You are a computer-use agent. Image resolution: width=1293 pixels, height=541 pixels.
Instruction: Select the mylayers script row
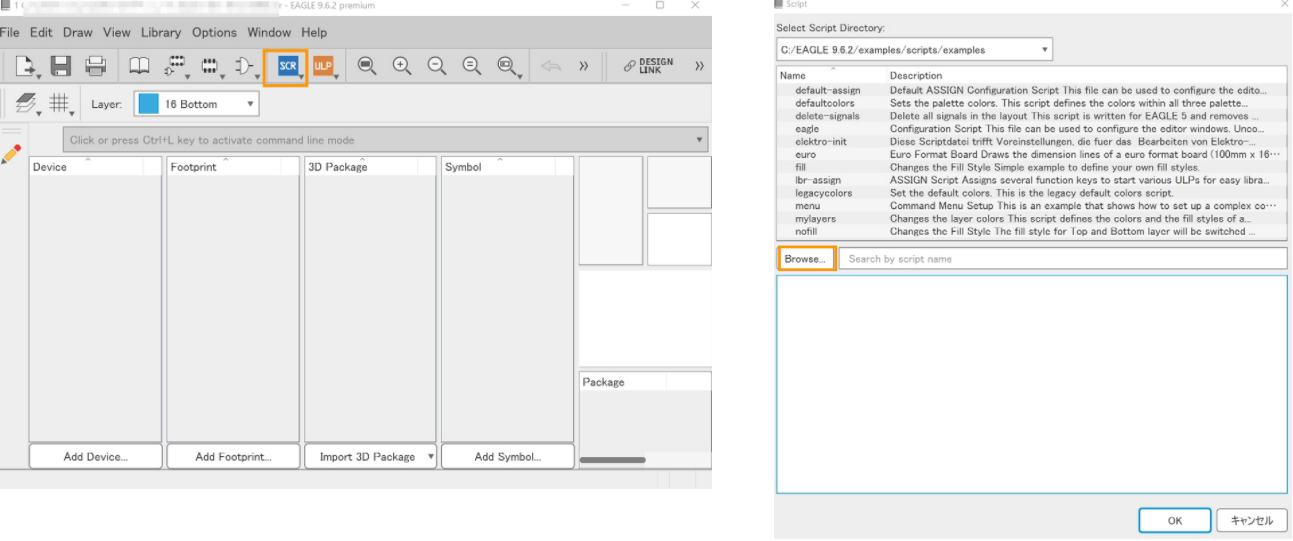click(1031, 218)
